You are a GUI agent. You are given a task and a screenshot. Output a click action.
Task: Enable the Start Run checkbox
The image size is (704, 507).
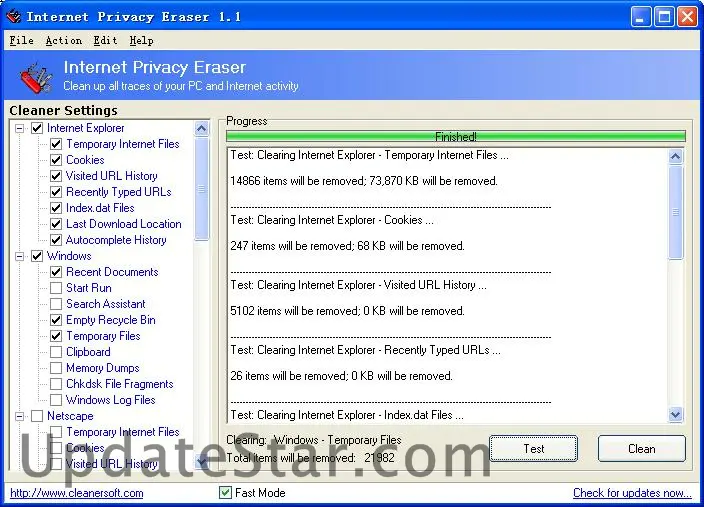coord(56,288)
